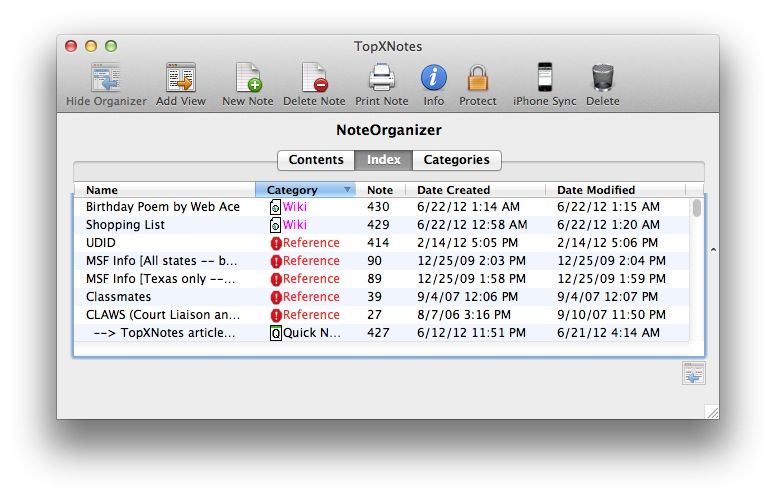Click Reference text in Classmates row
Screen dimensions: 776x498
tap(311, 297)
